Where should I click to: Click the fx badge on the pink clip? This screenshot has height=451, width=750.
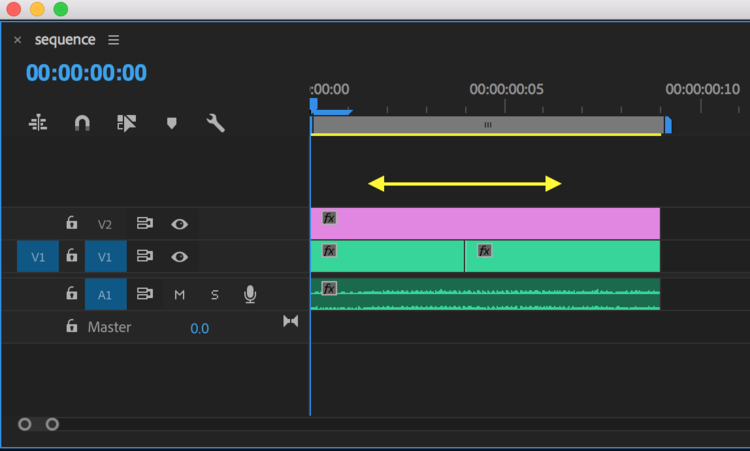coord(329,217)
